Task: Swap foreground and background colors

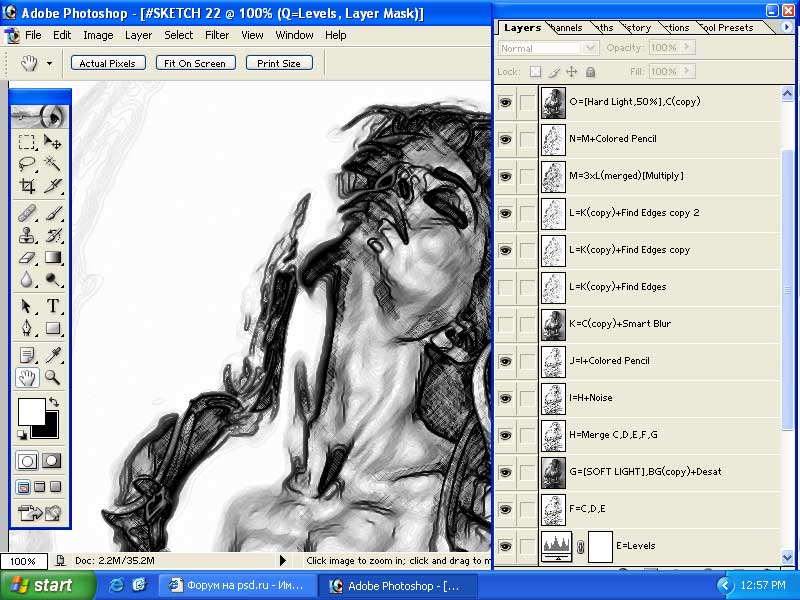Action: pyautogui.click(x=54, y=403)
